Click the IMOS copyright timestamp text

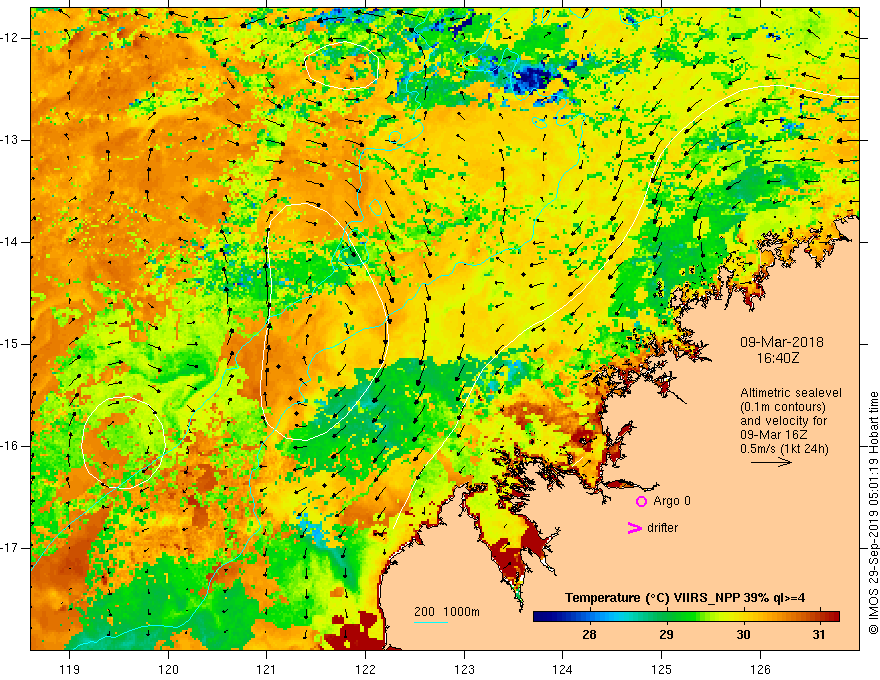(873, 513)
